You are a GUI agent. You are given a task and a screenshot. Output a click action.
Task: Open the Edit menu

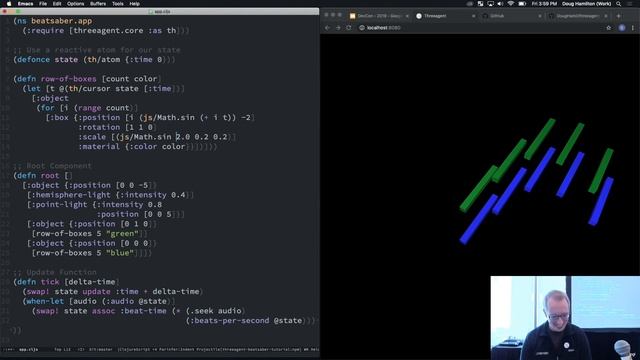click(57, 4)
